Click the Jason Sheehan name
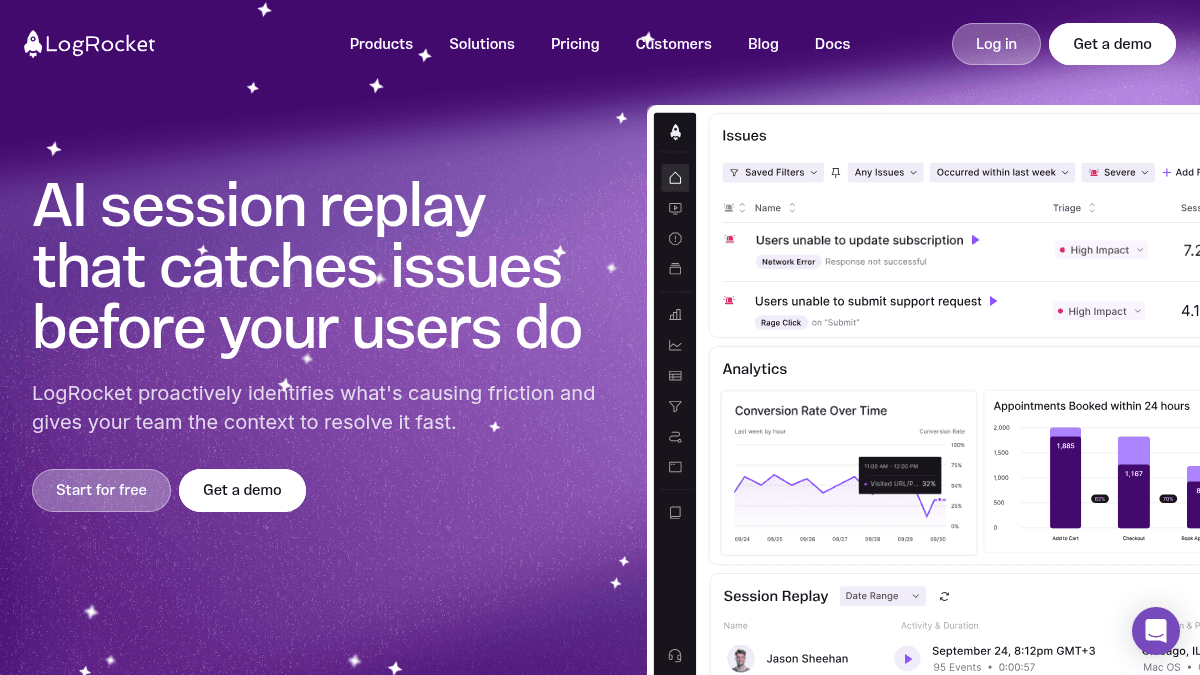1200x675 pixels. (x=807, y=659)
